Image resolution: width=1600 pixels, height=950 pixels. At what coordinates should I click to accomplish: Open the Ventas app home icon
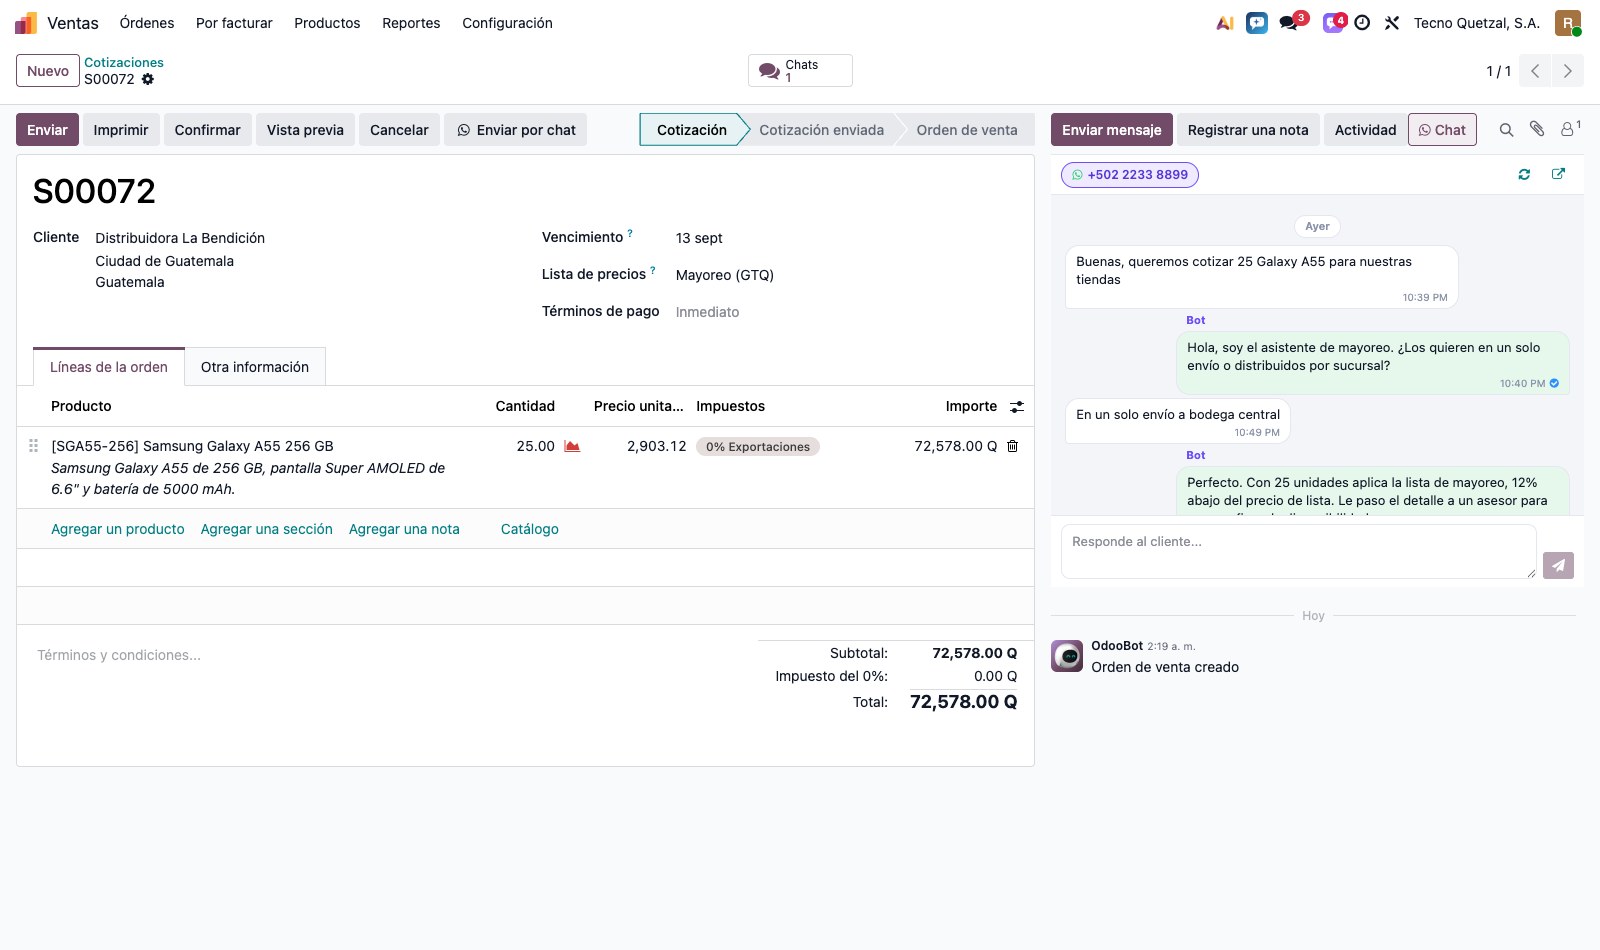click(26, 23)
